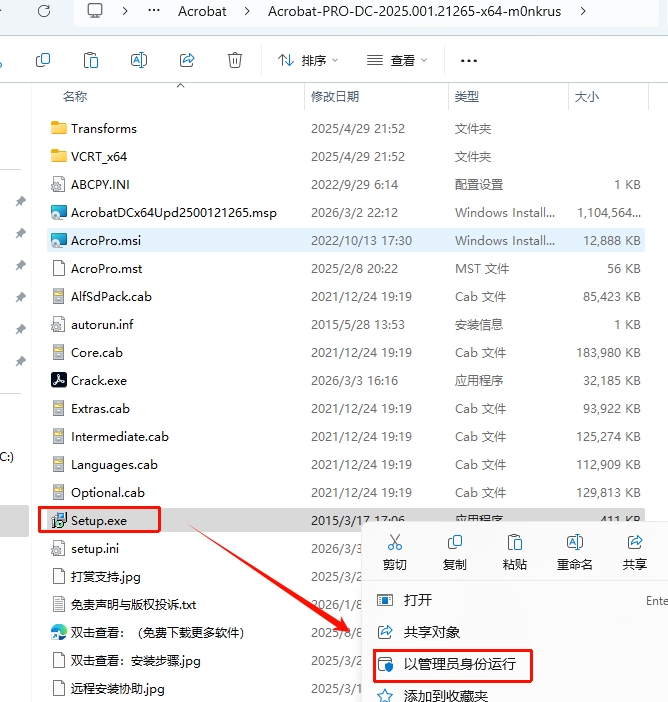668x702 pixels.
Task: Sort by the 大小 column header
Action: pos(587,96)
